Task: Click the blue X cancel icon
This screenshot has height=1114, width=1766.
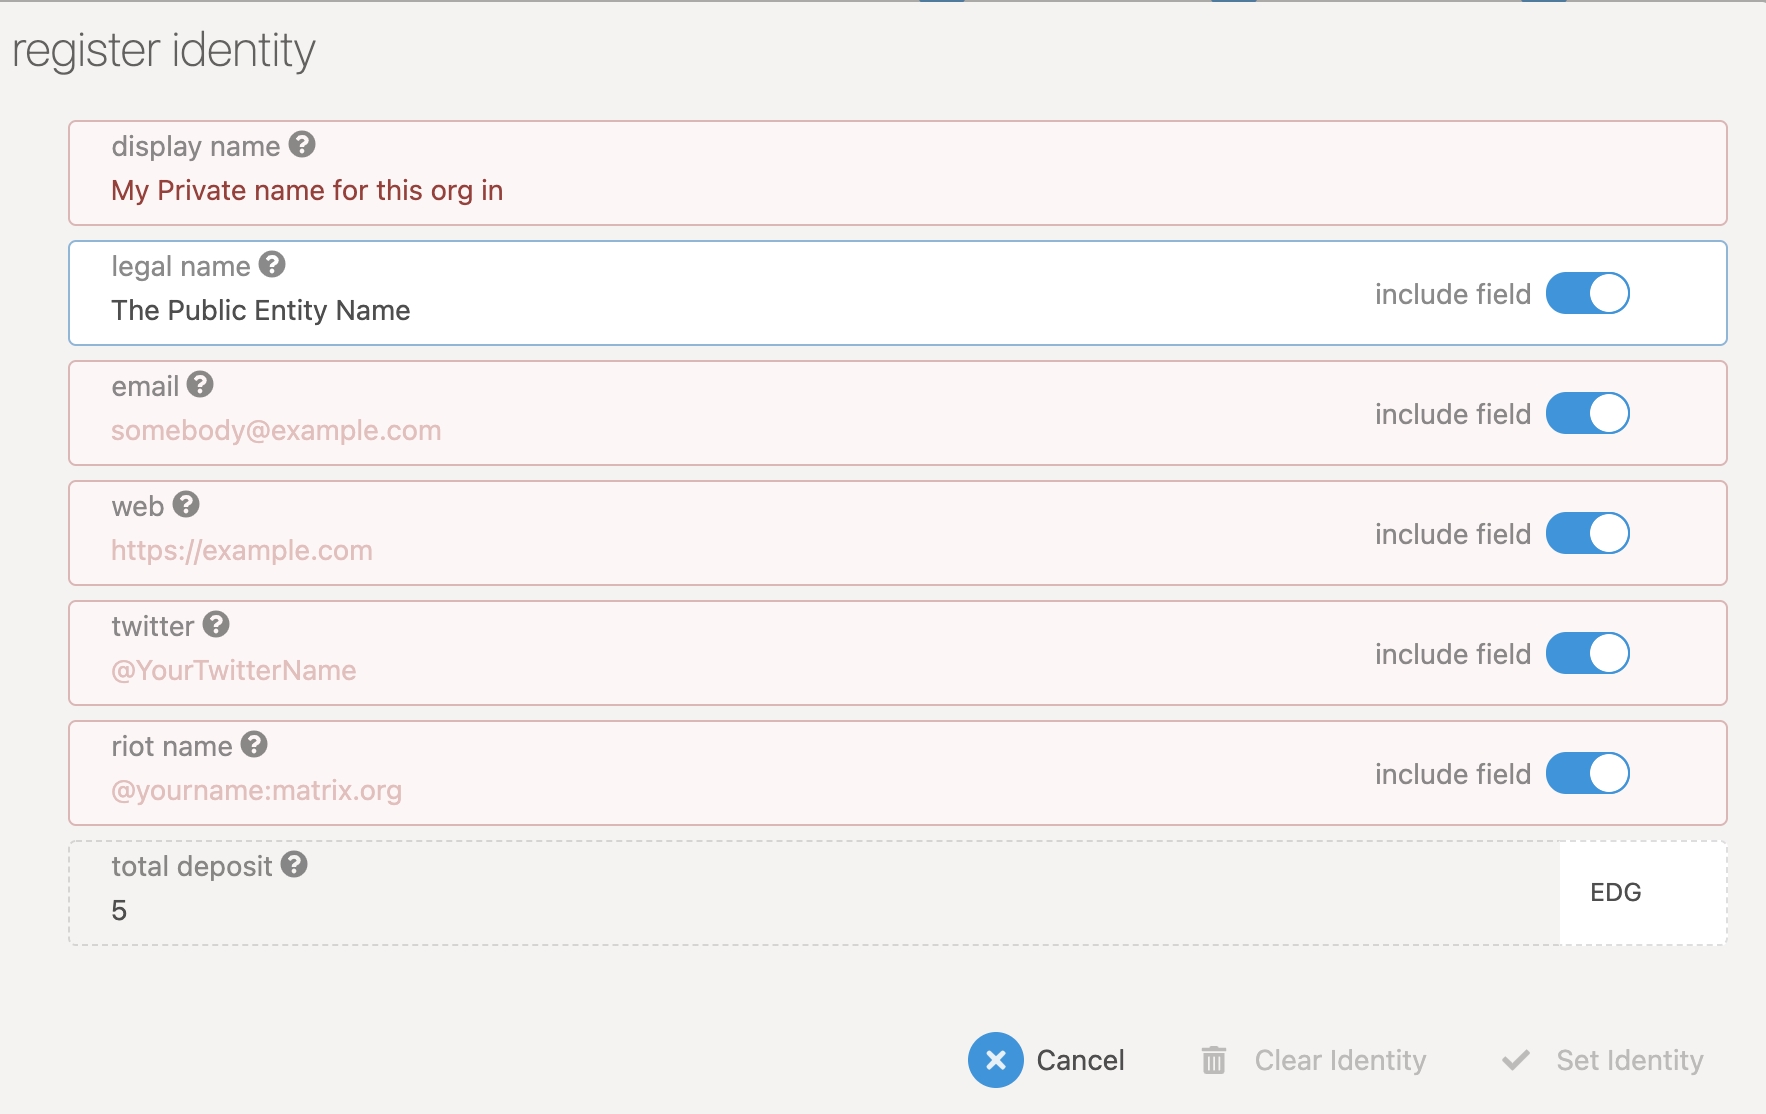Action: click(995, 1060)
